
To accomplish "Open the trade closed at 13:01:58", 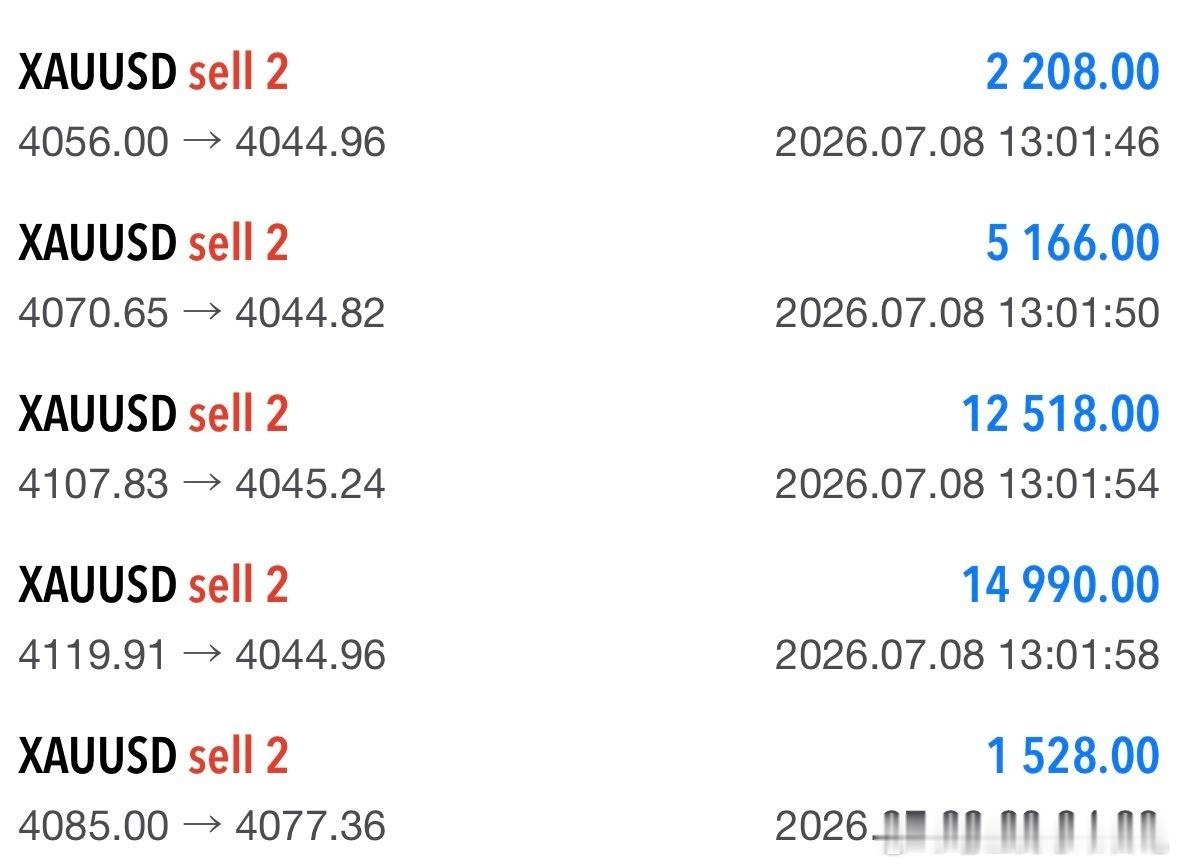I will point(589,619).
